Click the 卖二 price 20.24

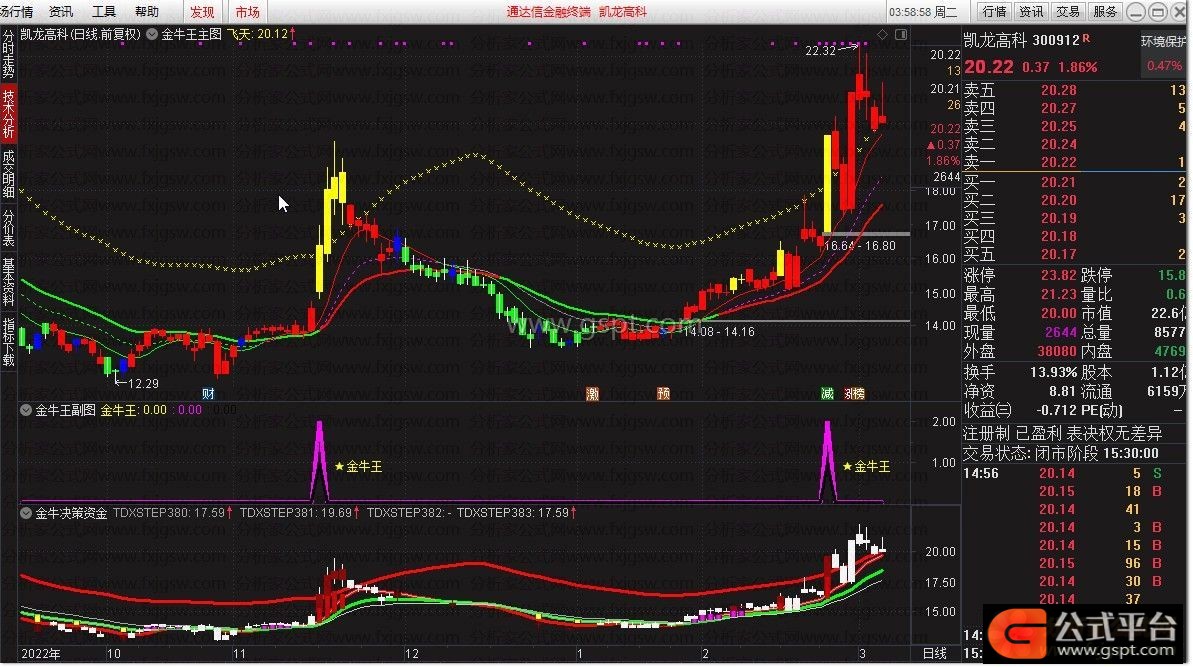pyautogui.click(x=1058, y=144)
